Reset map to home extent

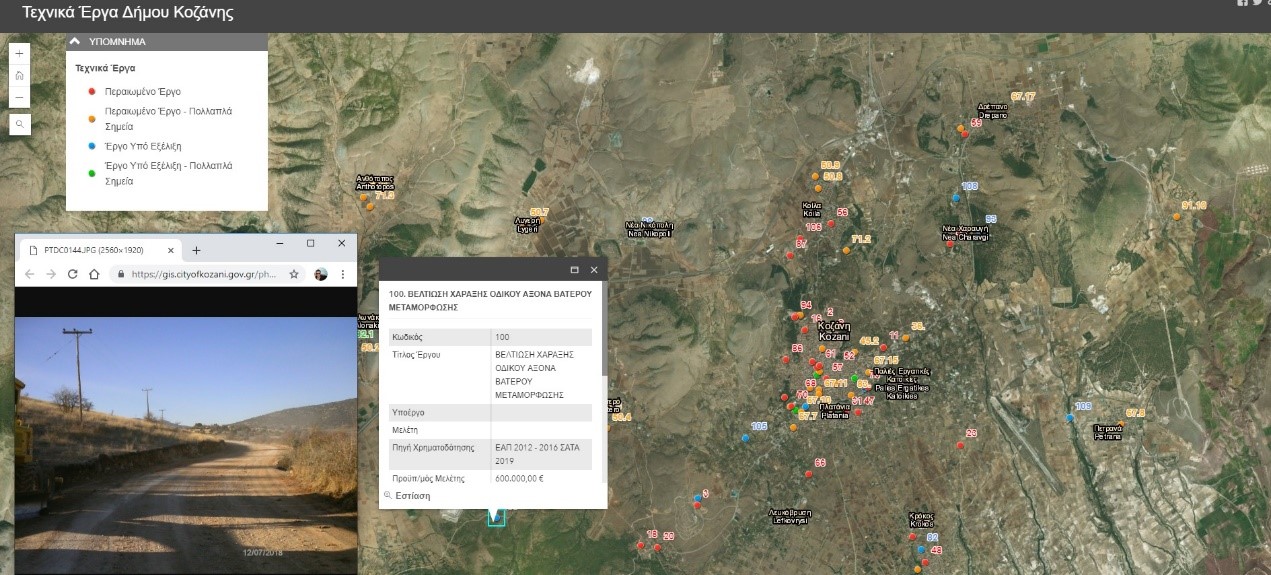point(20,75)
